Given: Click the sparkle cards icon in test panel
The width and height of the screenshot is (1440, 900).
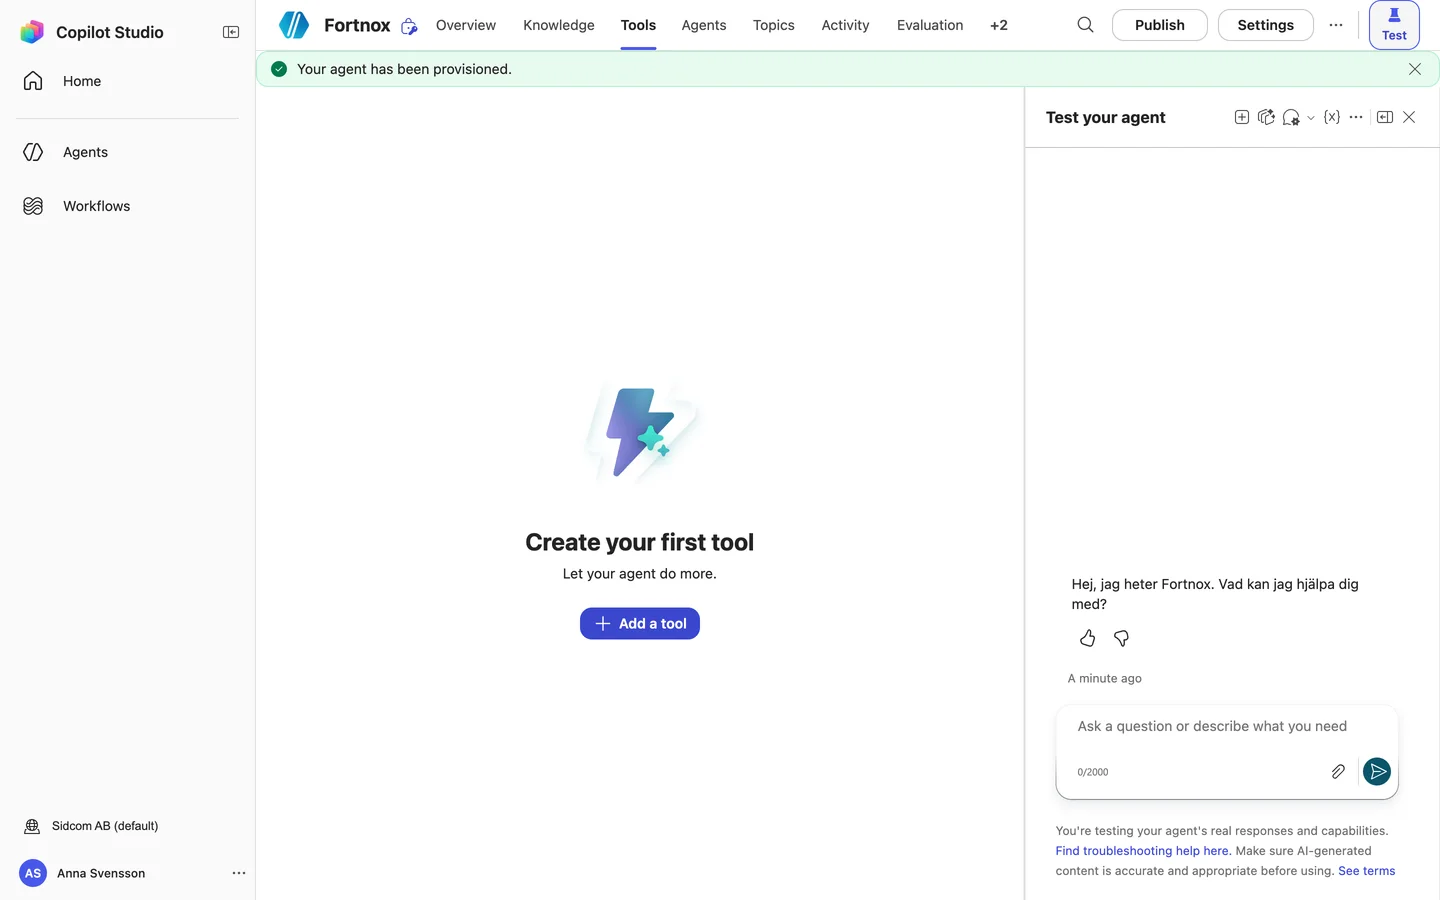Looking at the screenshot, I should pyautogui.click(x=1266, y=117).
